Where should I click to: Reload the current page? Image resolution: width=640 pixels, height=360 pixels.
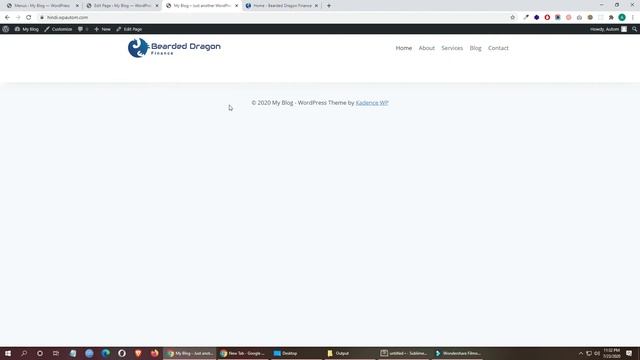pyautogui.click(x=29, y=18)
